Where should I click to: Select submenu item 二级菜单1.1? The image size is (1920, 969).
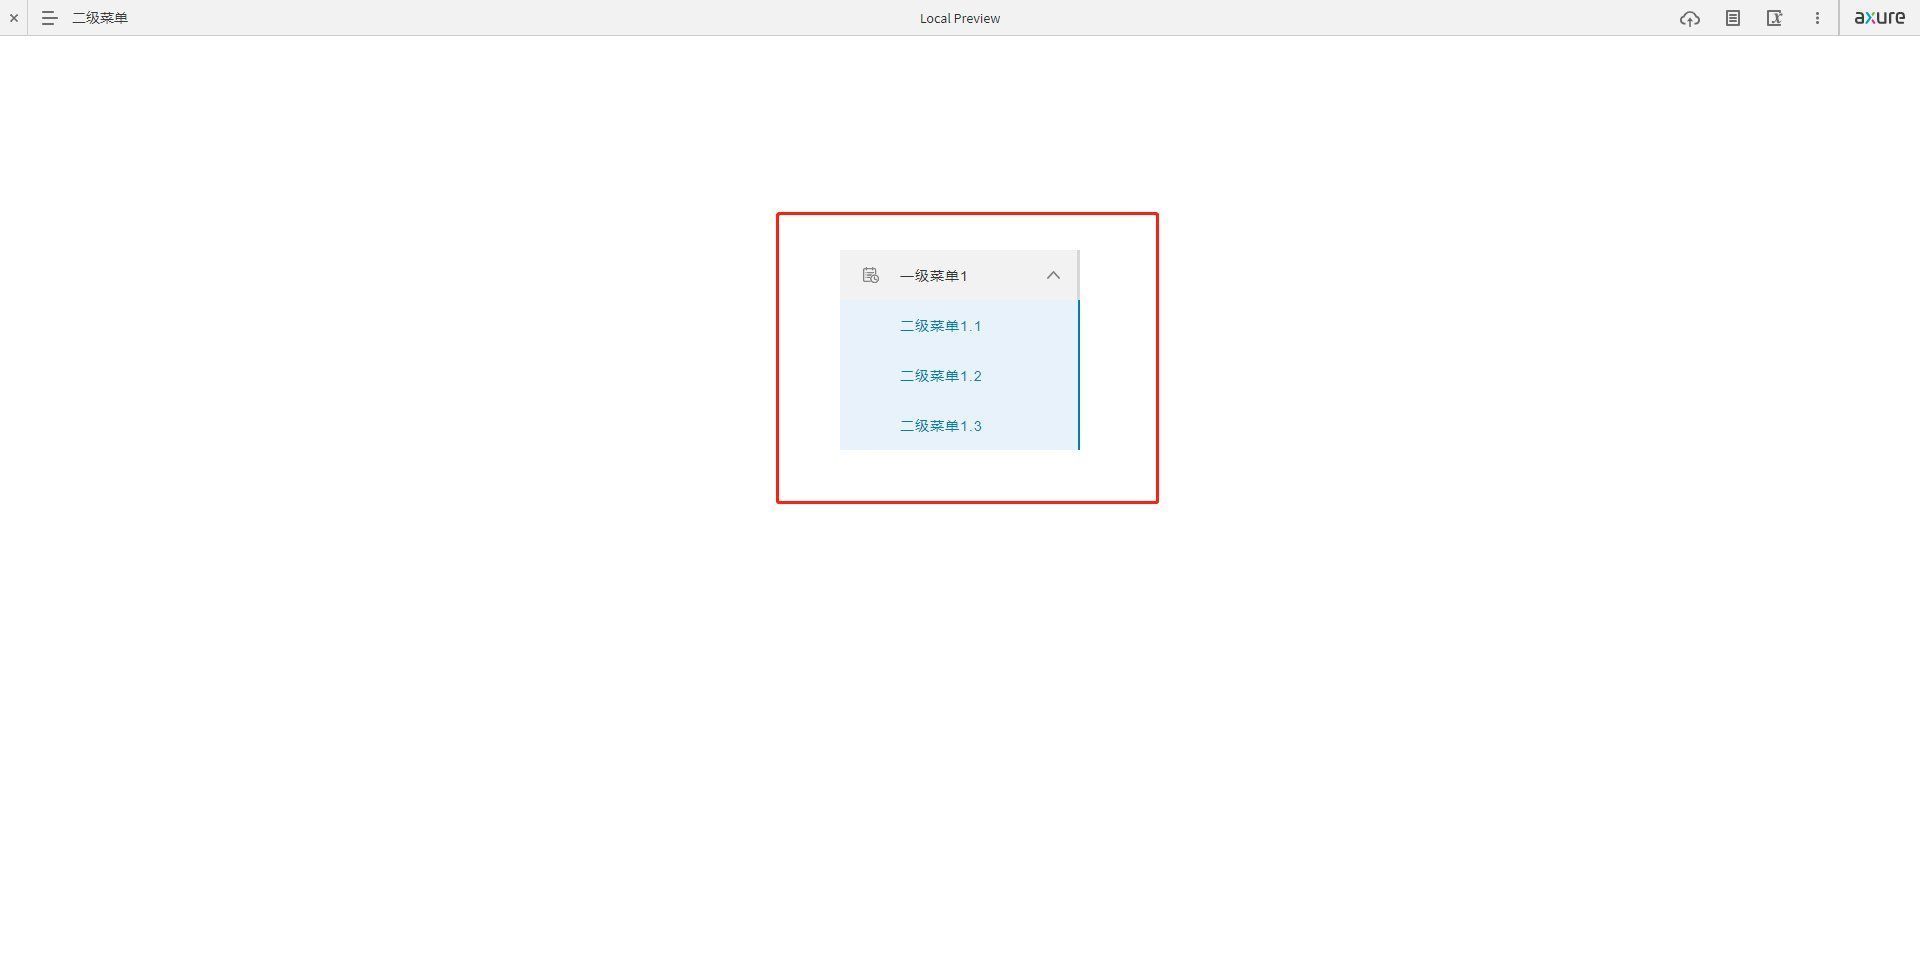tap(959, 326)
